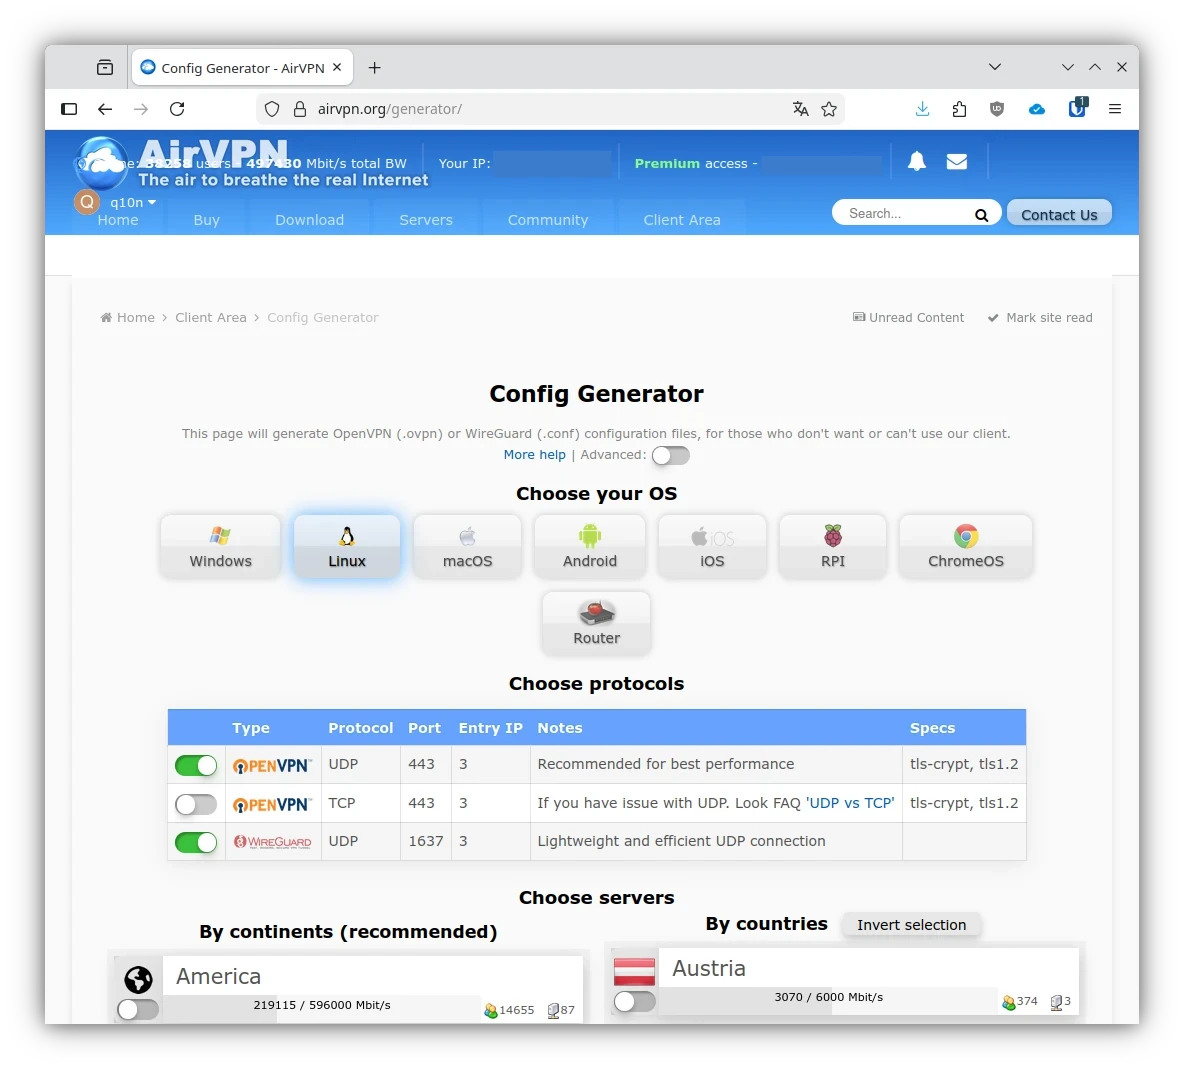
Task: Choose the ChromeOS operating system
Action: point(965,546)
